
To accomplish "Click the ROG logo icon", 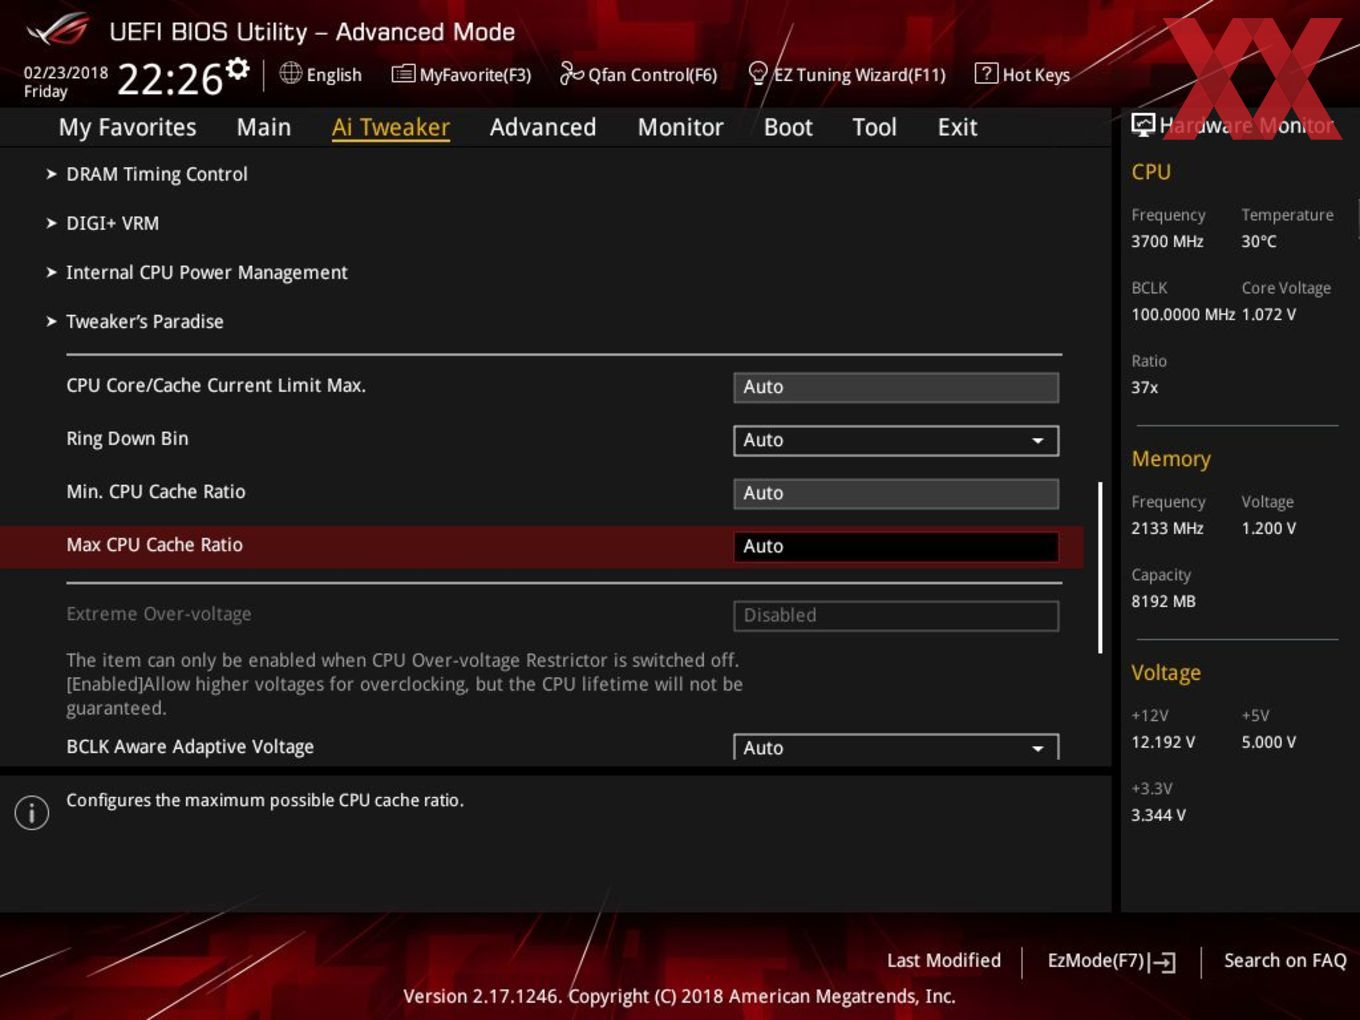I will [58, 30].
